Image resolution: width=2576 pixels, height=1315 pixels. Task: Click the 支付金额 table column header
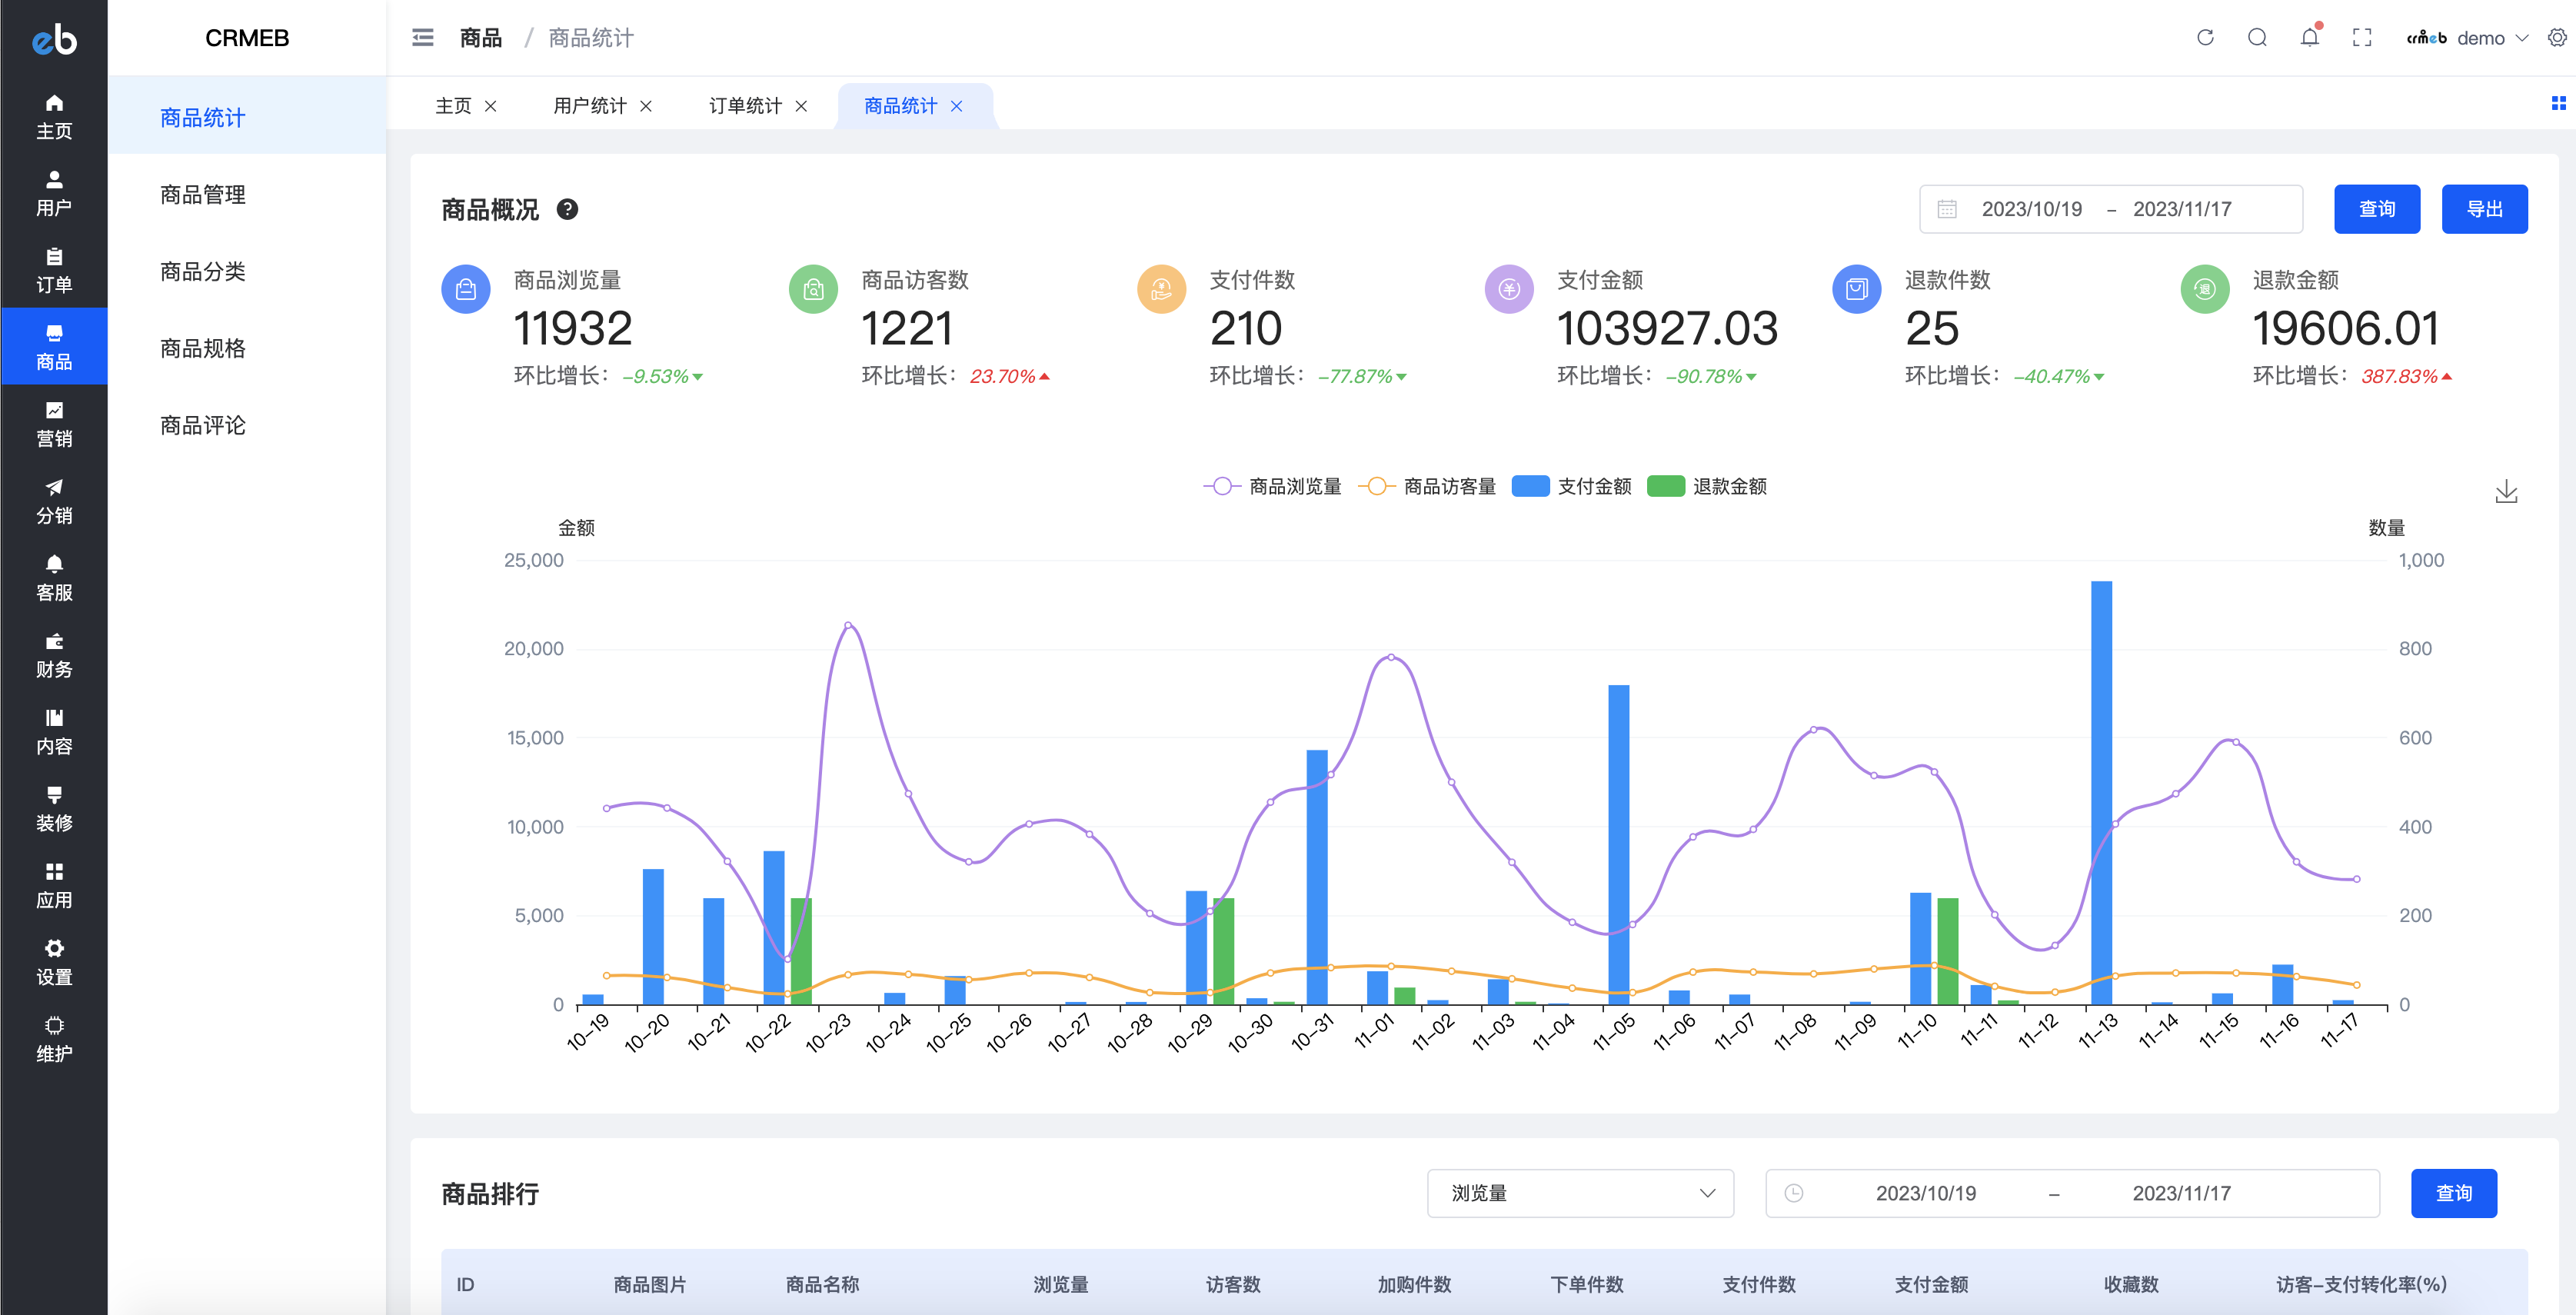tap(1931, 1284)
